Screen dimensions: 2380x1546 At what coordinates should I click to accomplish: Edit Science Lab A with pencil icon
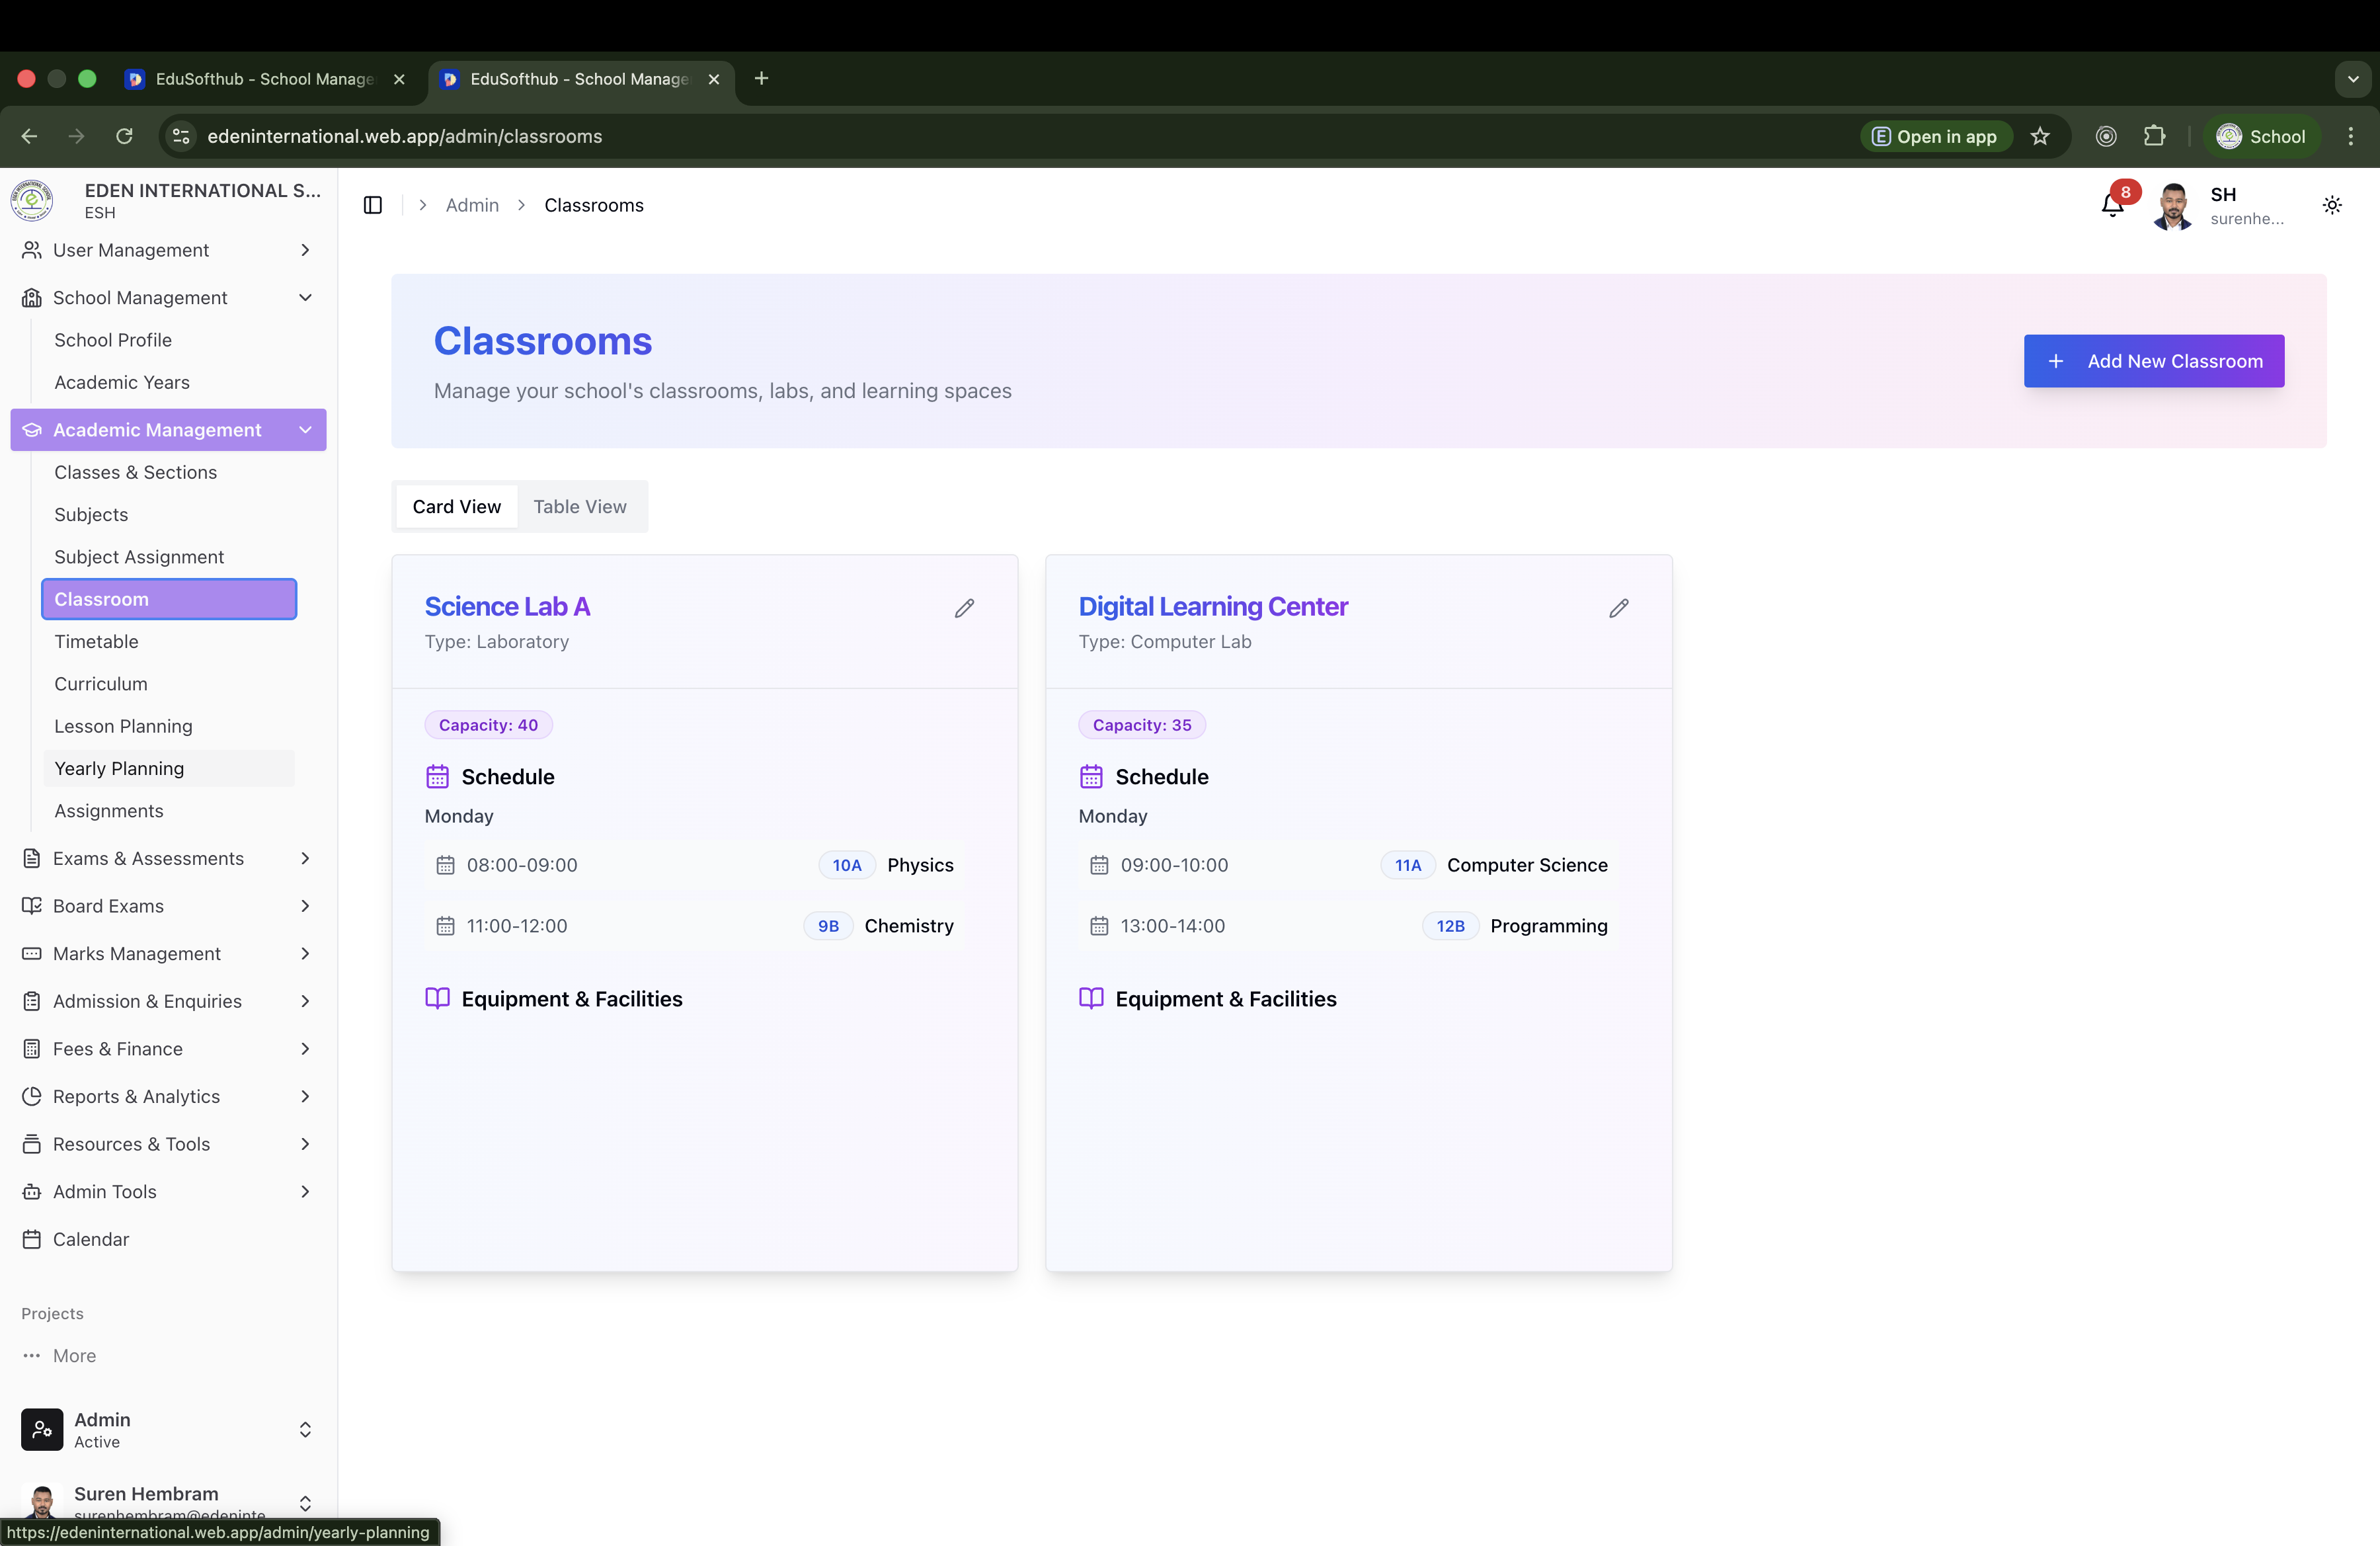pos(964,608)
